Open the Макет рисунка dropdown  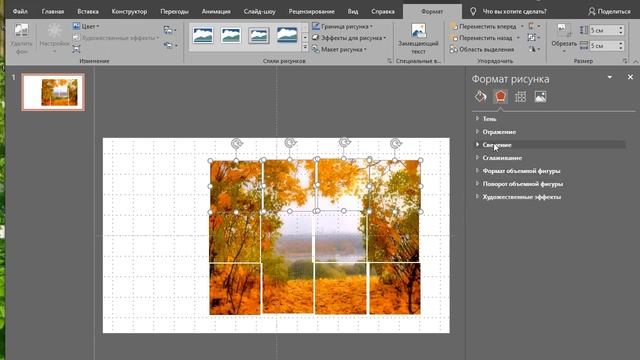[339, 49]
